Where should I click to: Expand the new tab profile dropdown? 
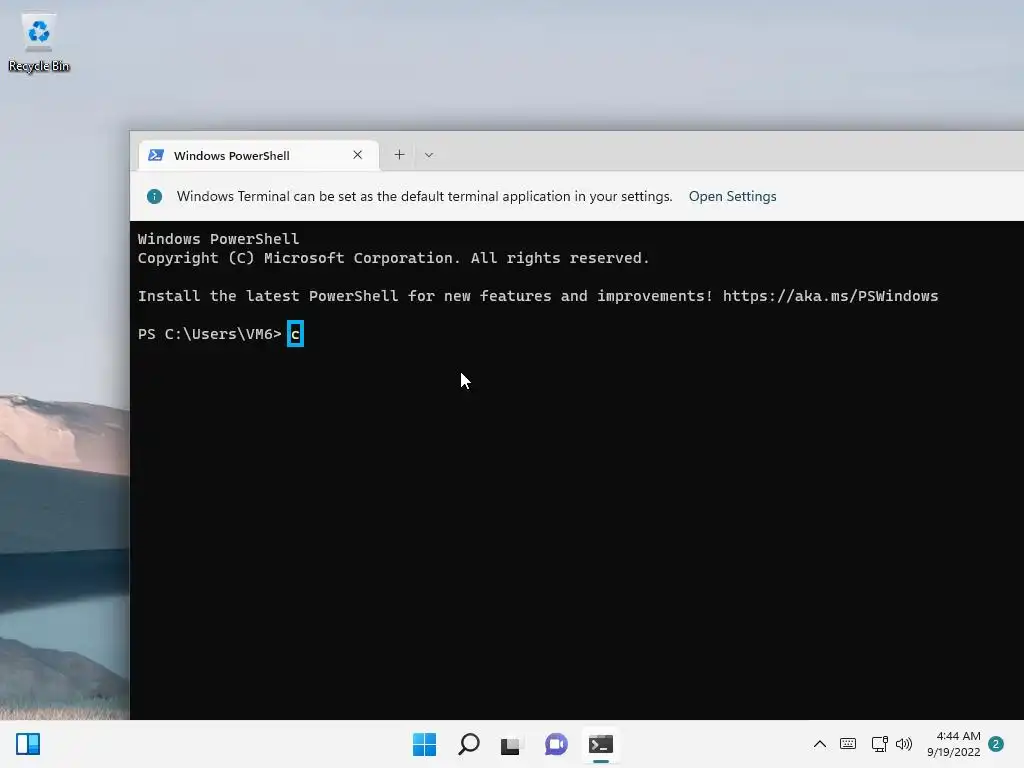(x=428, y=155)
